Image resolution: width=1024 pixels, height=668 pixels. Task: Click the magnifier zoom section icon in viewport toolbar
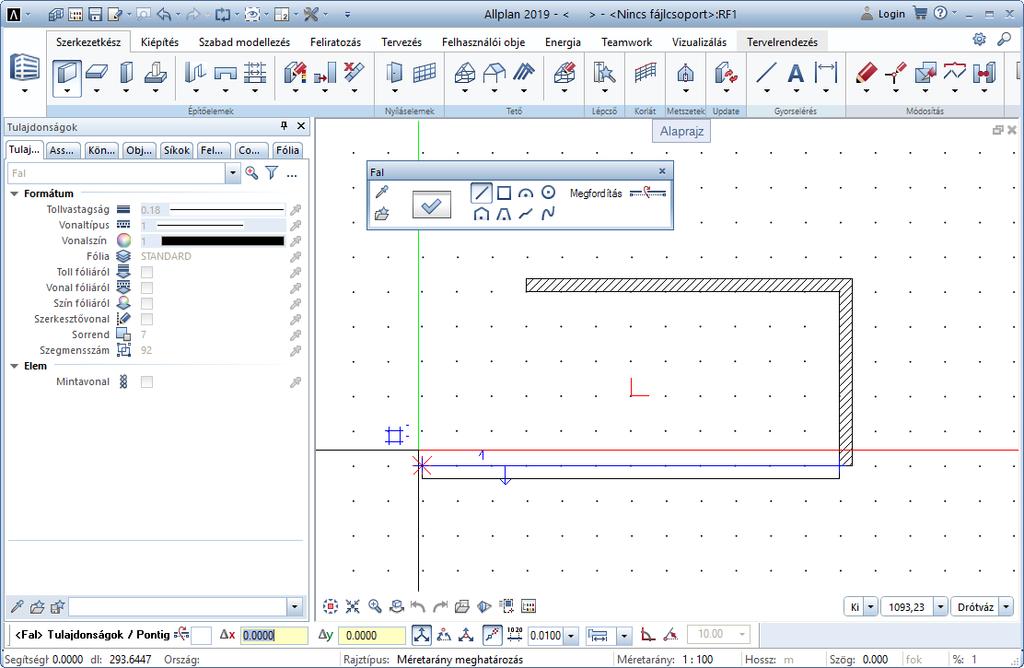click(x=375, y=607)
